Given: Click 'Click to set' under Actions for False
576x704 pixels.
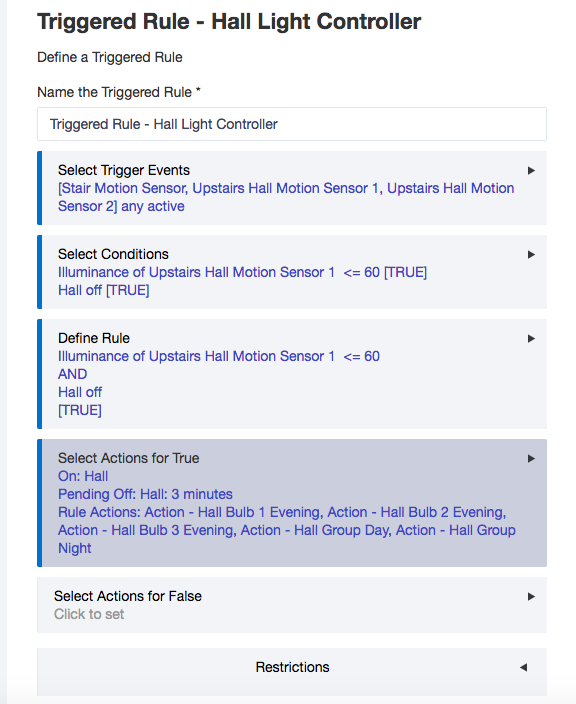Looking at the screenshot, I should tap(89, 614).
